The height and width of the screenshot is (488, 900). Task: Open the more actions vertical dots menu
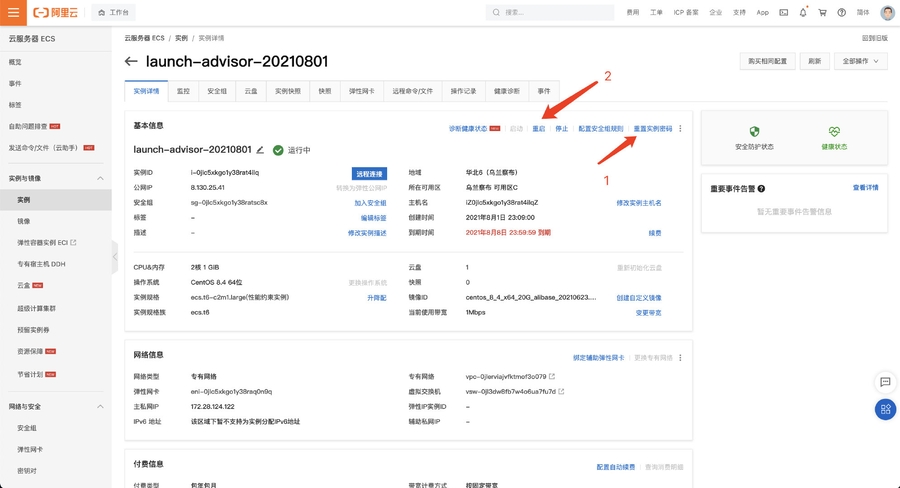click(x=680, y=129)
